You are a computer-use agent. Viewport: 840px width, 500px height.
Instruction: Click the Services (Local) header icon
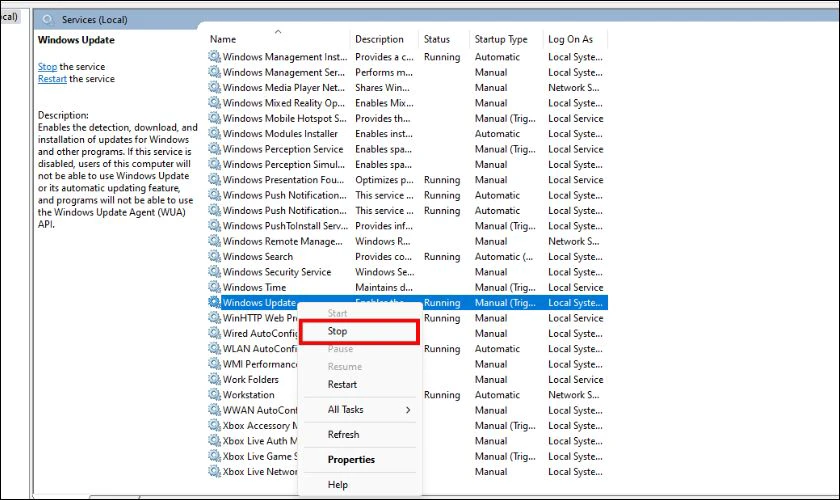point(48,20)
